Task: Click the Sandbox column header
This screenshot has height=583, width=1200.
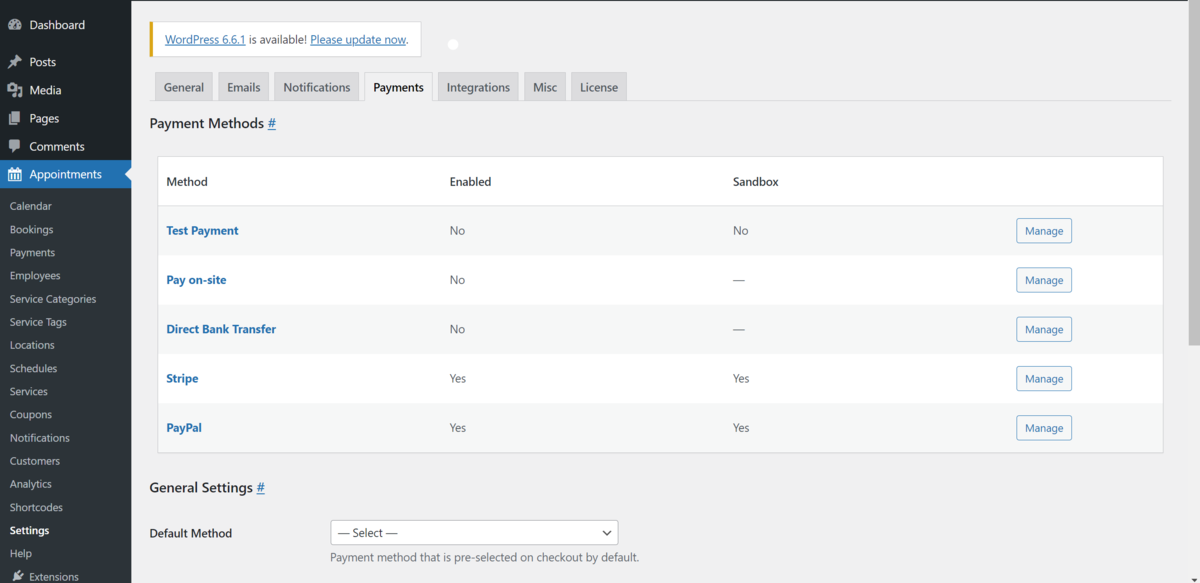Action: (756, 182)
